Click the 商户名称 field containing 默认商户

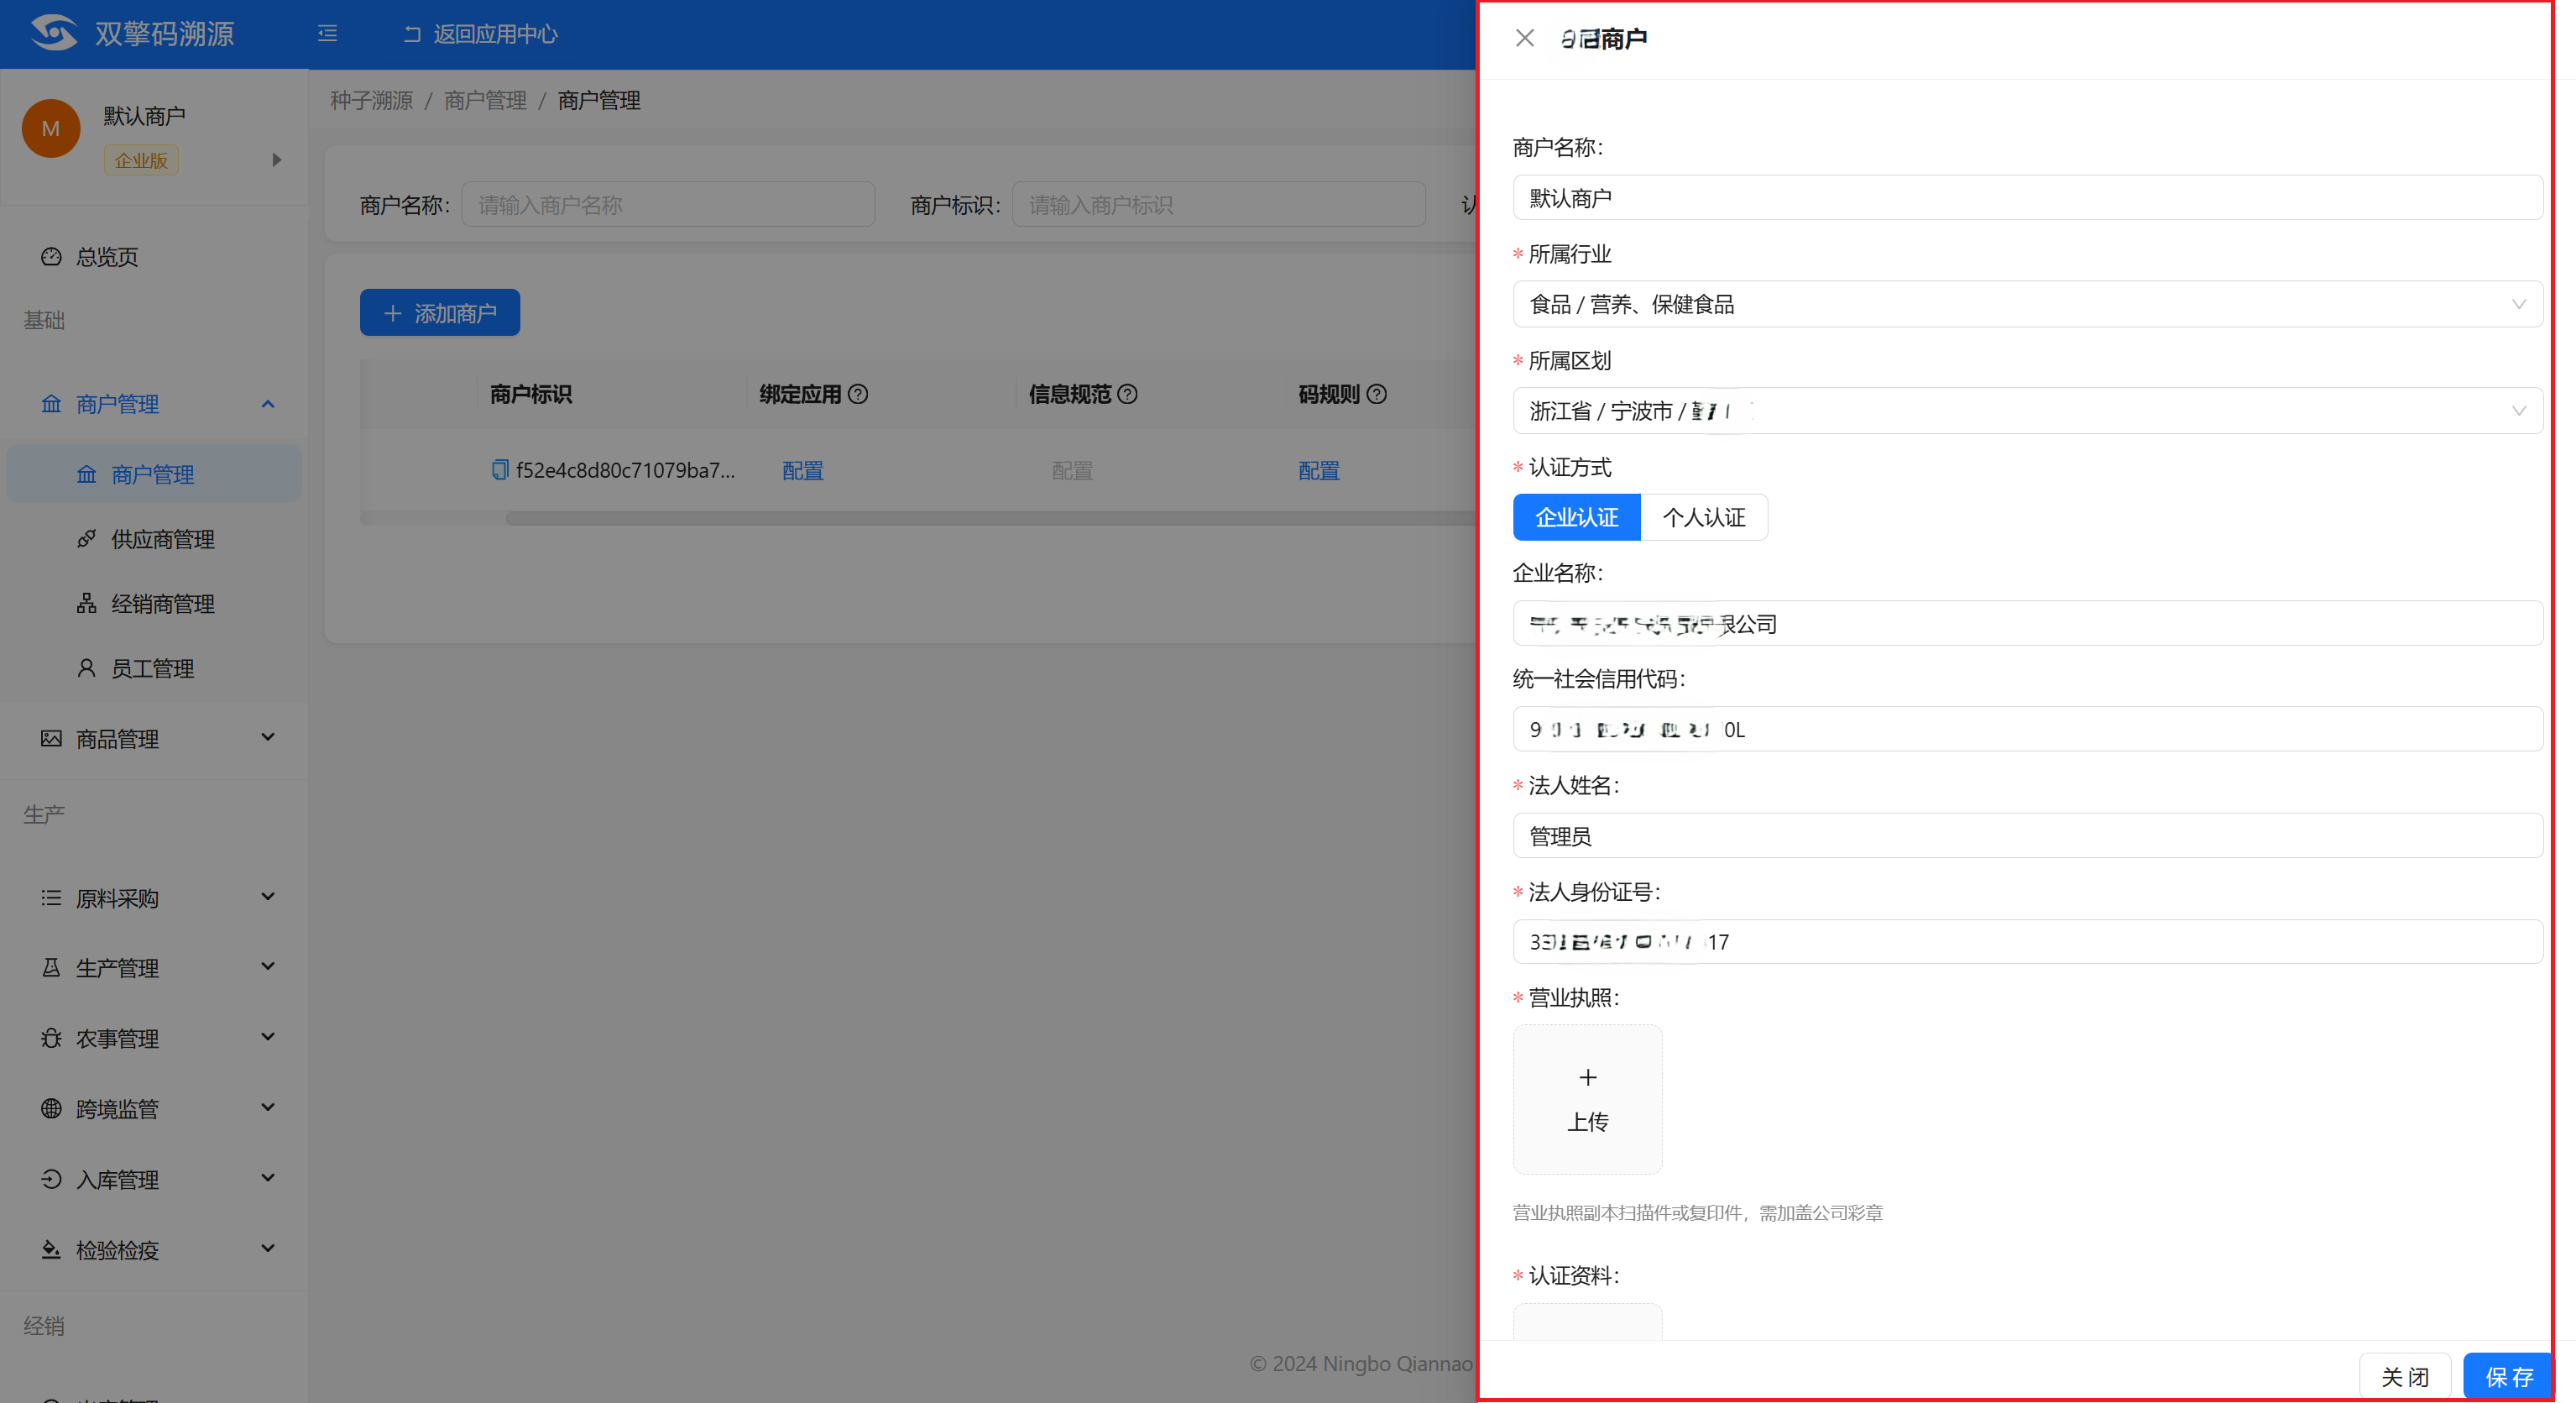(2027, 198)
